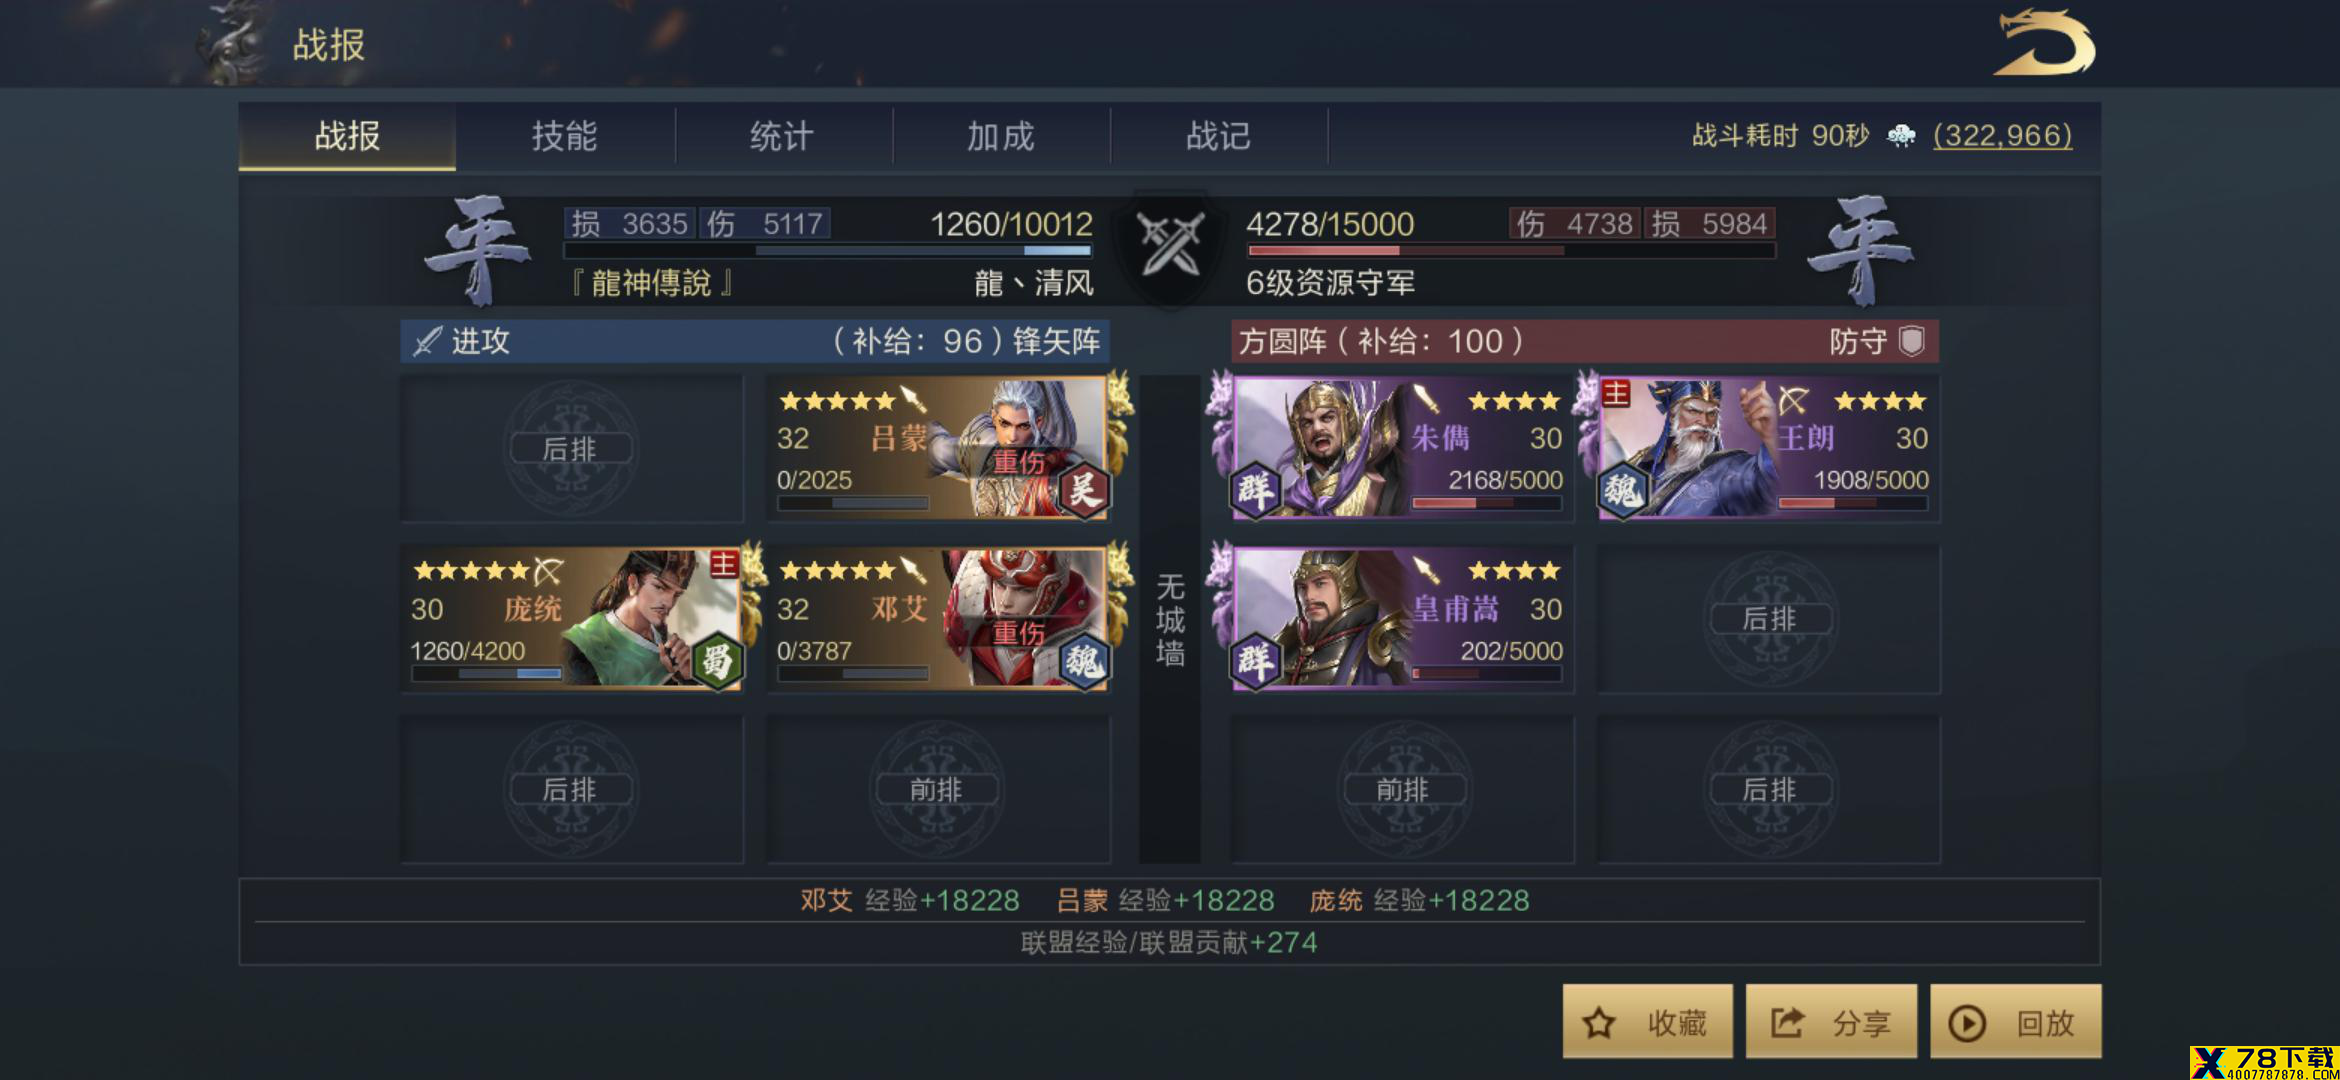Tap the 蜀 faction badge on 庞统
Screen dimensions: 2340x1080
pyautogui.click(x=717, y=661)
